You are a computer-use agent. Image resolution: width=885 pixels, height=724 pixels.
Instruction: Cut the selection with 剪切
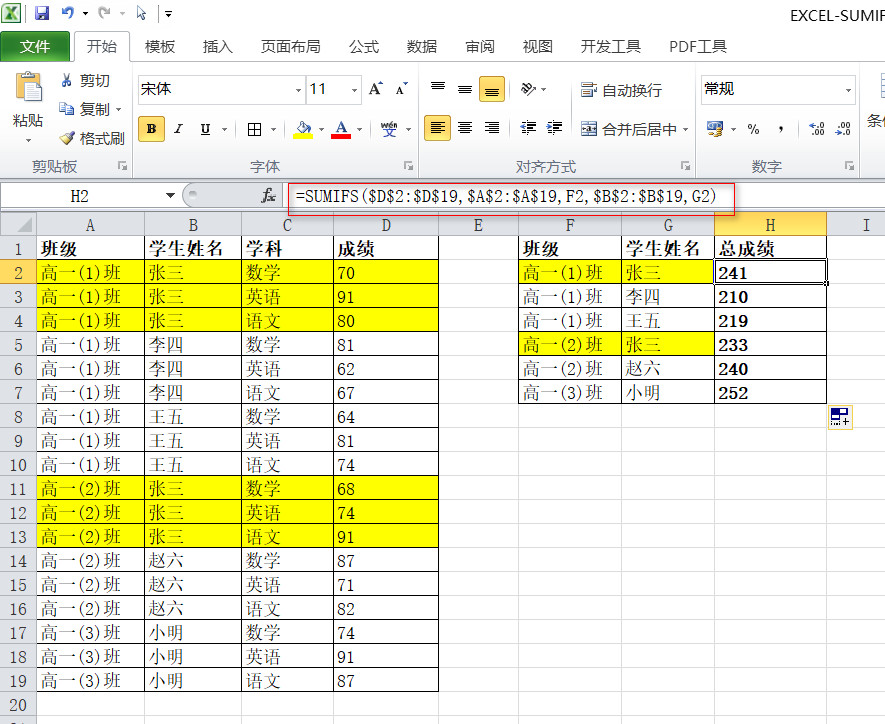coord(85,81)
